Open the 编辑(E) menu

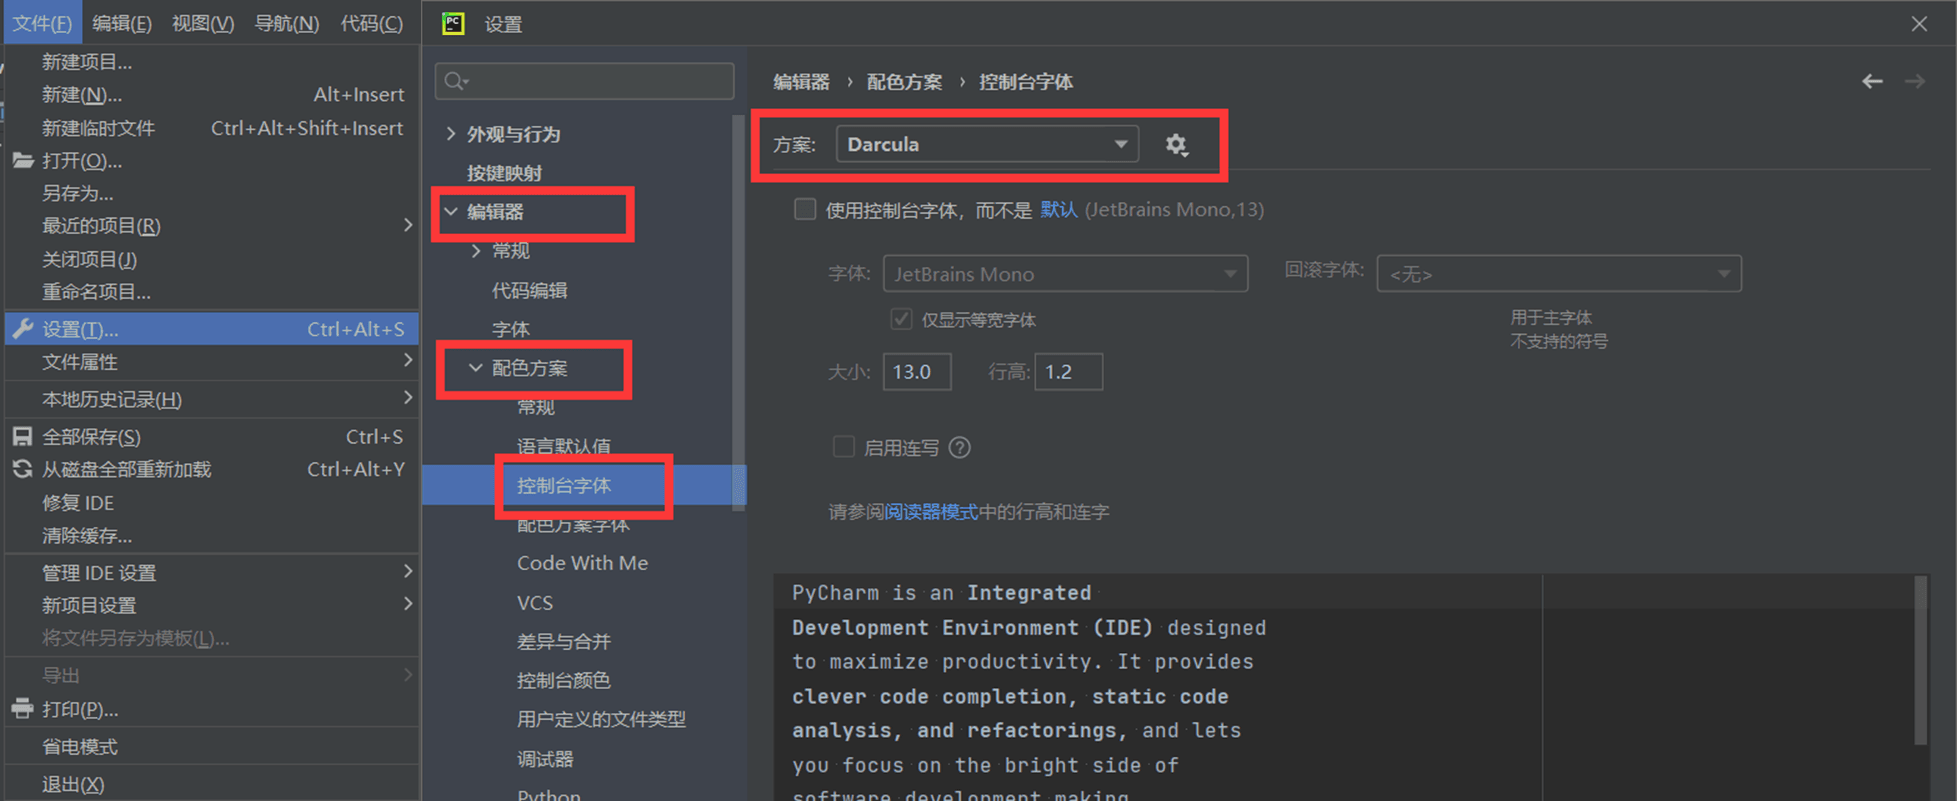[122, 23]
